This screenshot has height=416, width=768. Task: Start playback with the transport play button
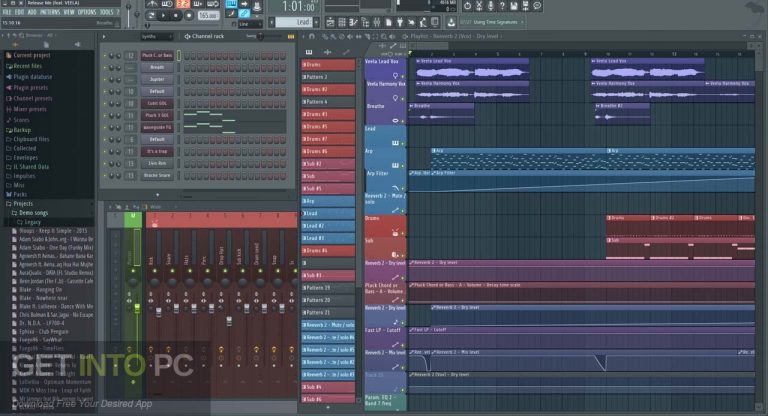coord(164,16)
